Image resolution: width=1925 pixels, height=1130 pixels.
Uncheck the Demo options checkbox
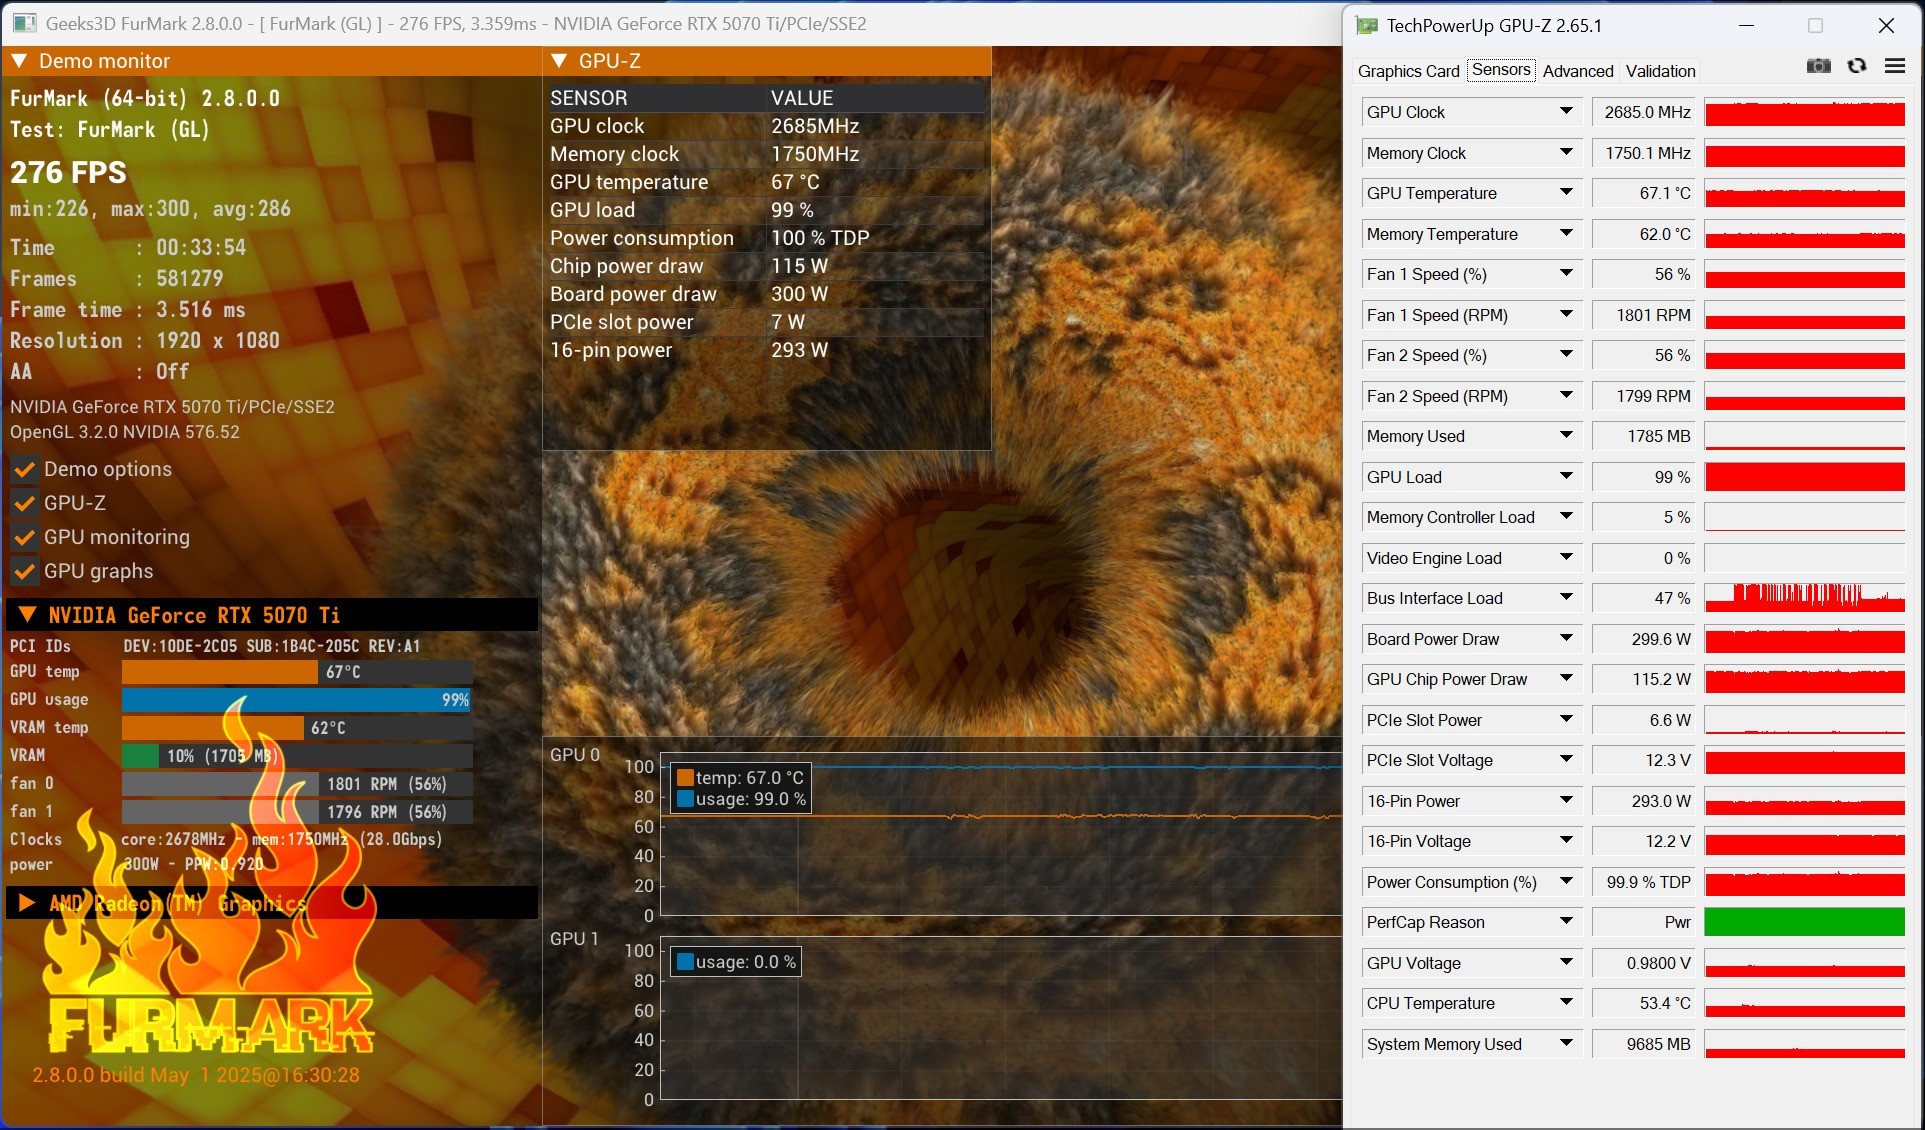[24, 469]
